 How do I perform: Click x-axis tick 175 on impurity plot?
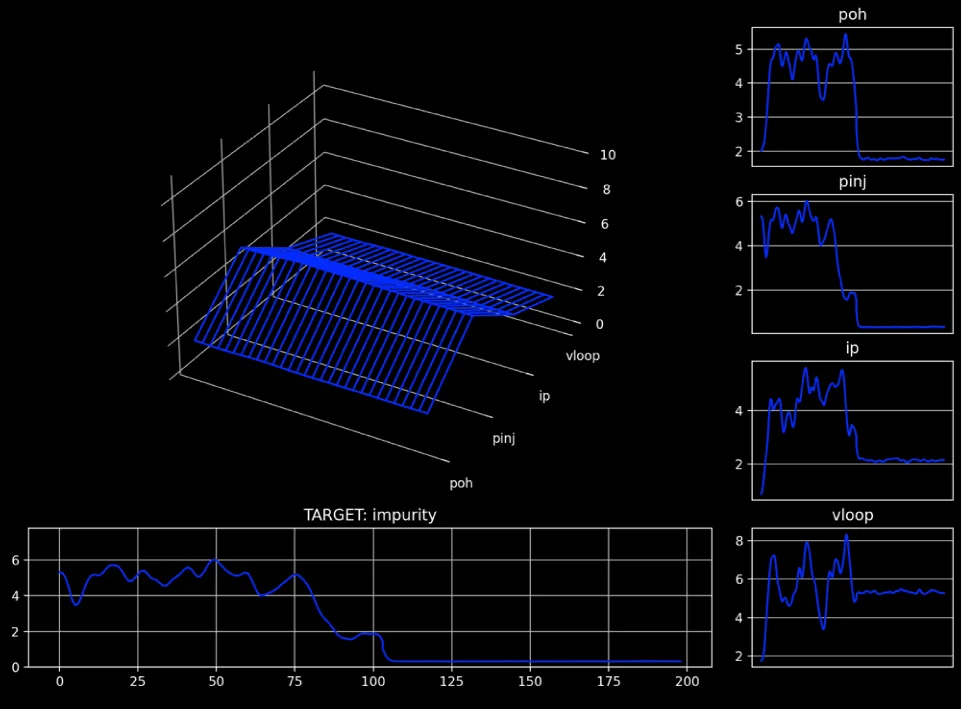pyautogui.click(x=609, y=681)
